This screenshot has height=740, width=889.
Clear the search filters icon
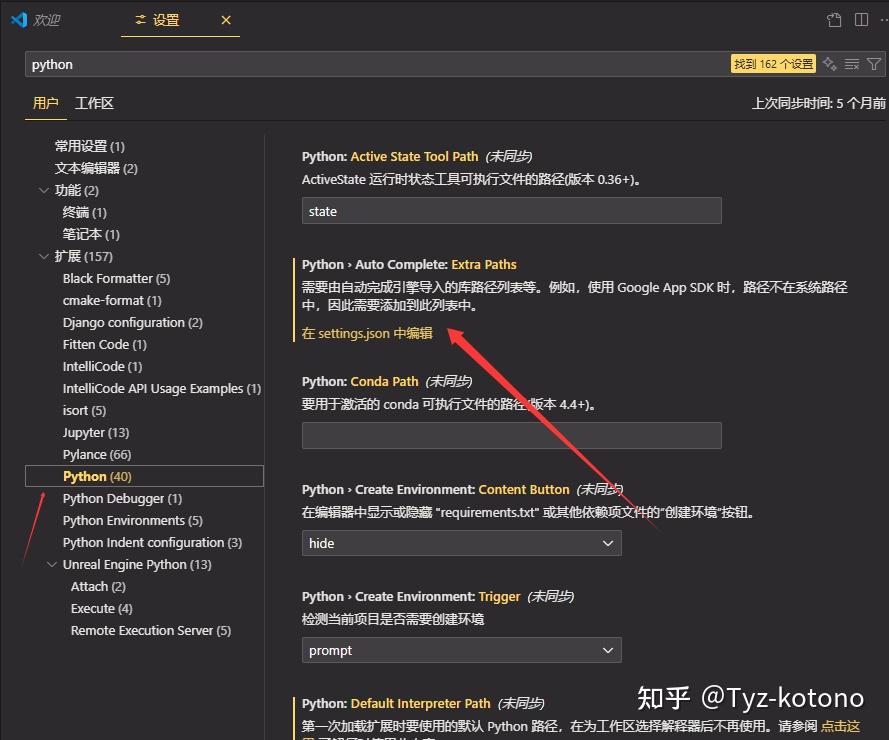pyautogui.click(x=851, y=63)
